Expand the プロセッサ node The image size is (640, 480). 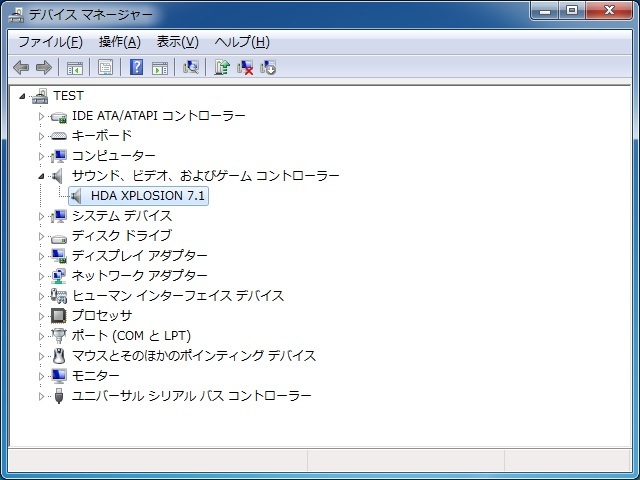pyautogui.click(x=41, y=316)
